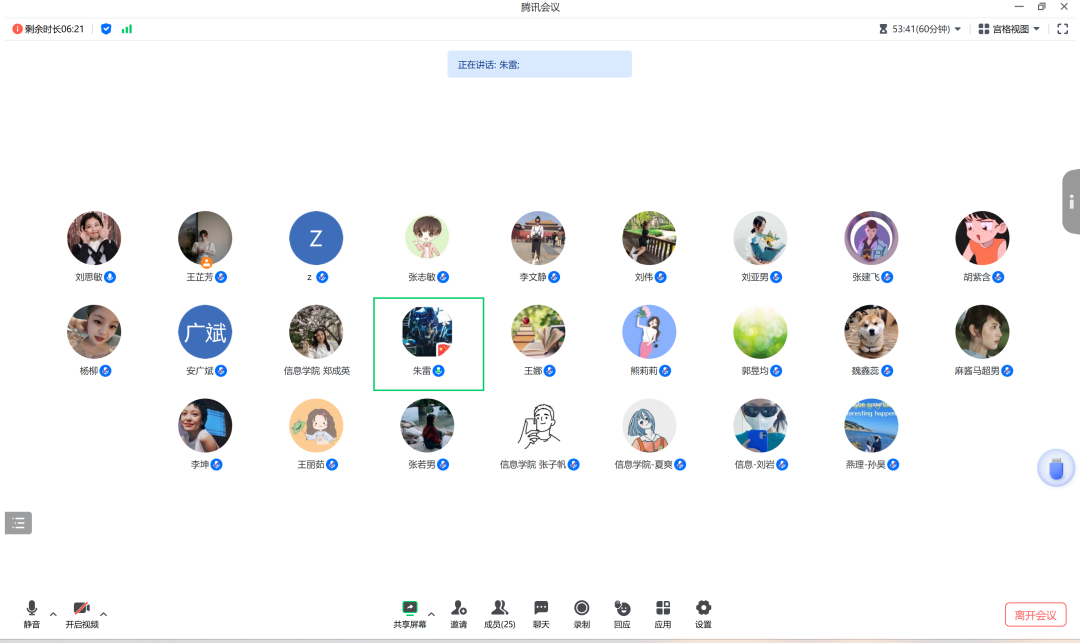Open the chat panel
This screenshot has width=1080, height=643.
coord(541,608)
